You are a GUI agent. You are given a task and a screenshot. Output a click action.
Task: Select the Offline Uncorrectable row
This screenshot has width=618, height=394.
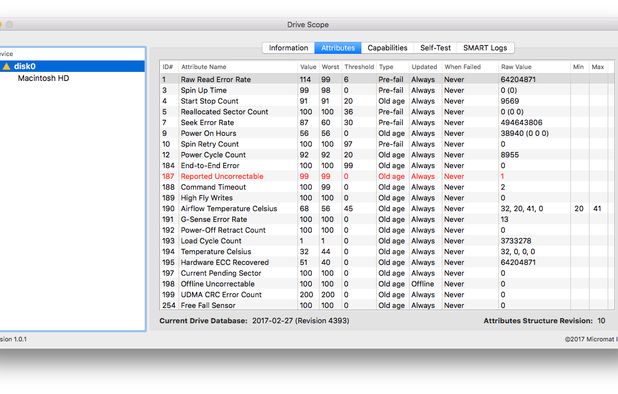pos(387,284)
